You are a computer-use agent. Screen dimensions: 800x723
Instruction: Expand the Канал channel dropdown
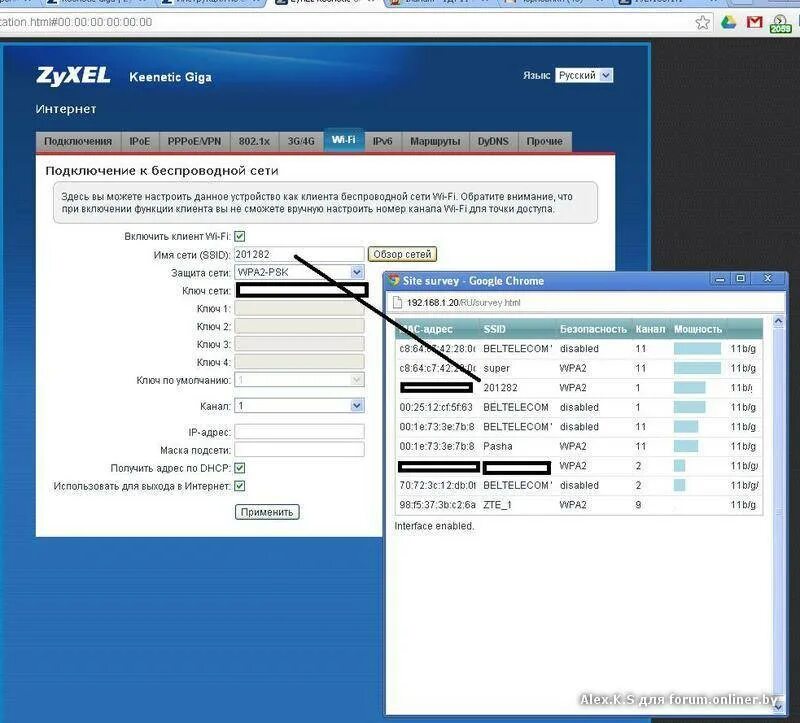[299, 406]
